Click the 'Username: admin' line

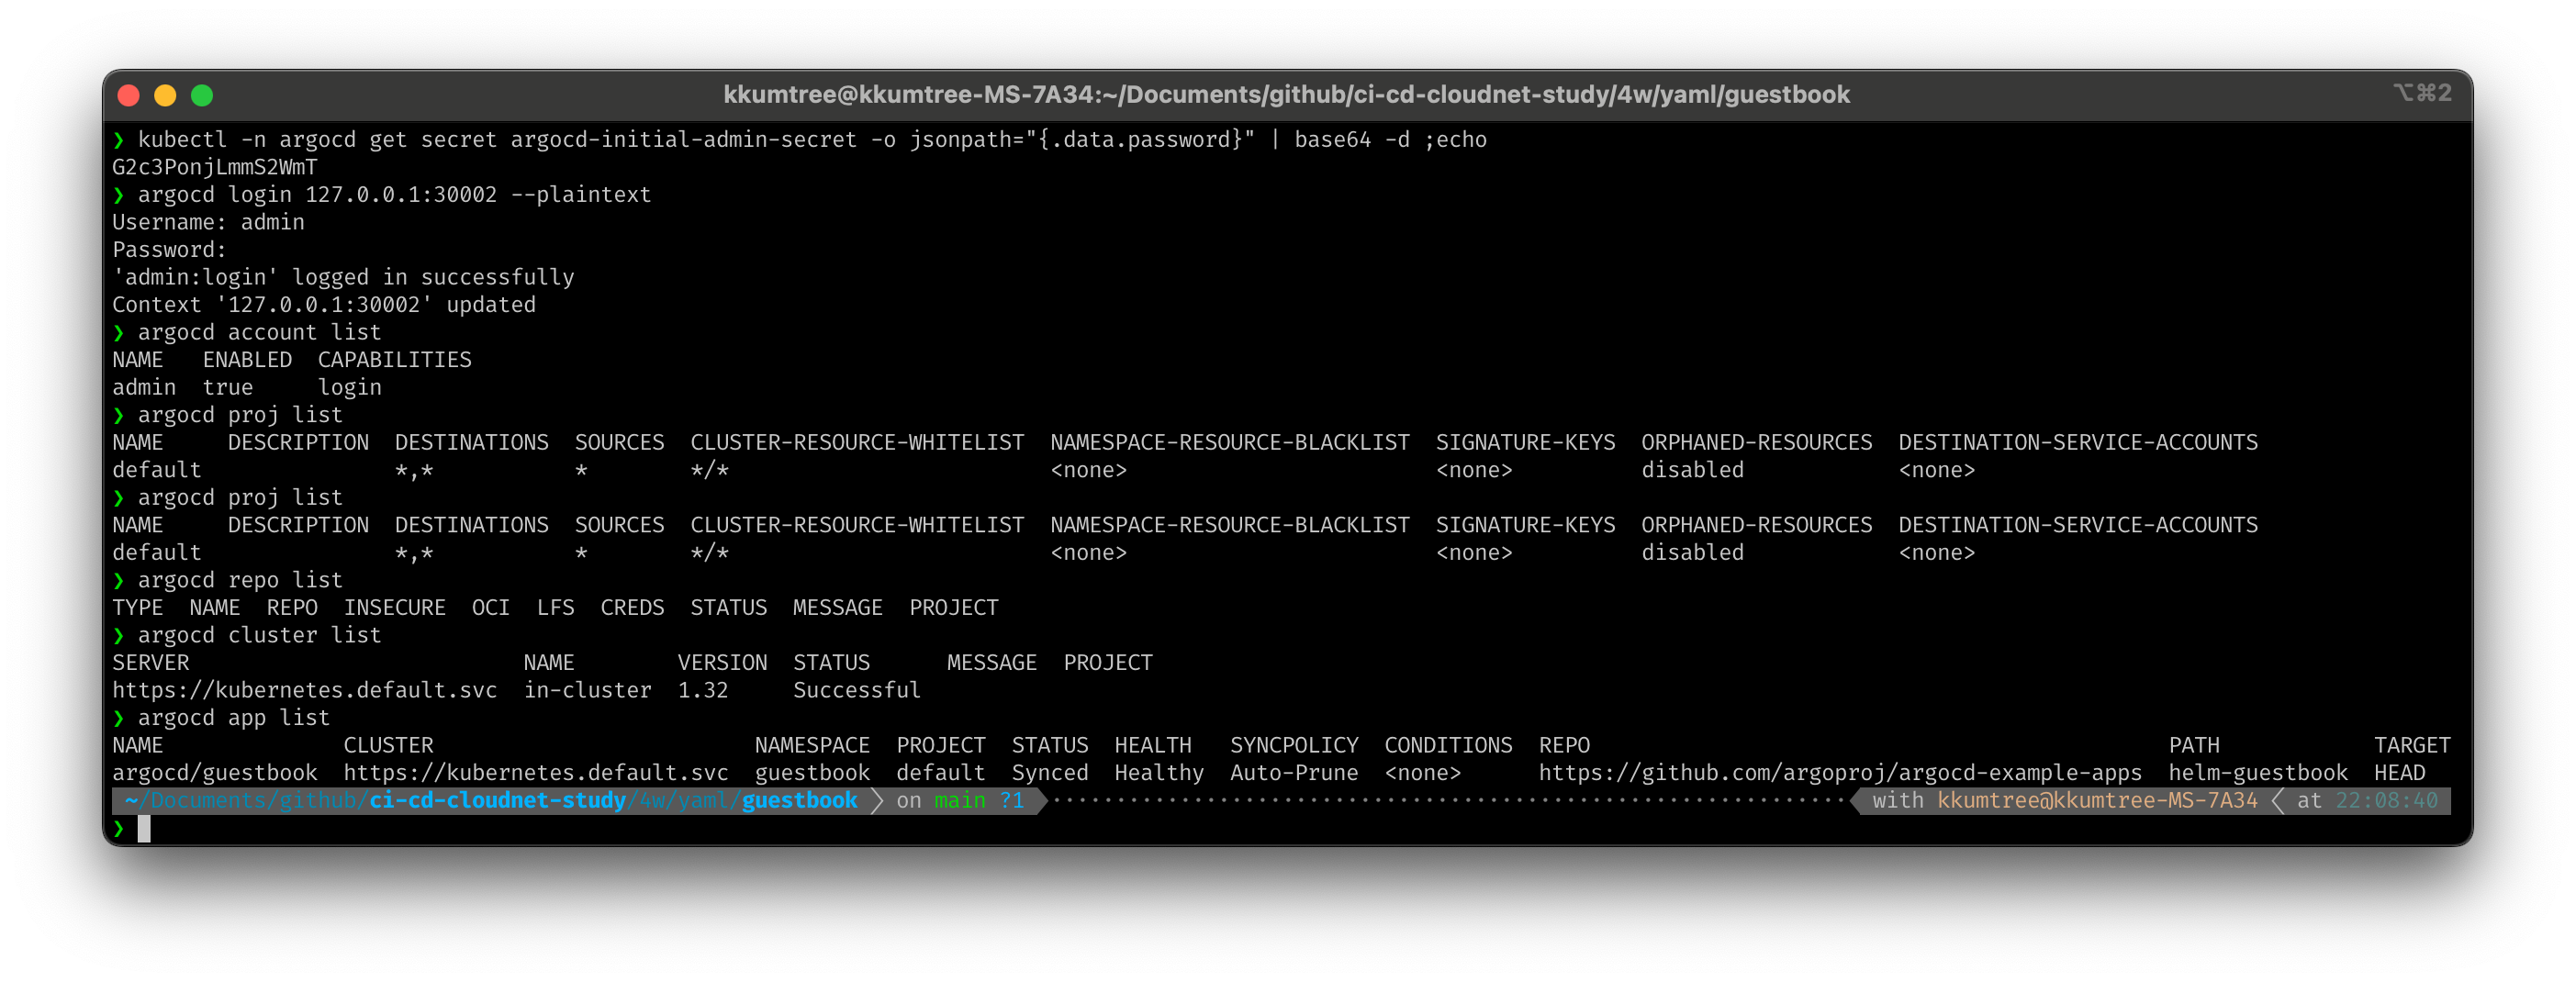(x=208, y=222)
